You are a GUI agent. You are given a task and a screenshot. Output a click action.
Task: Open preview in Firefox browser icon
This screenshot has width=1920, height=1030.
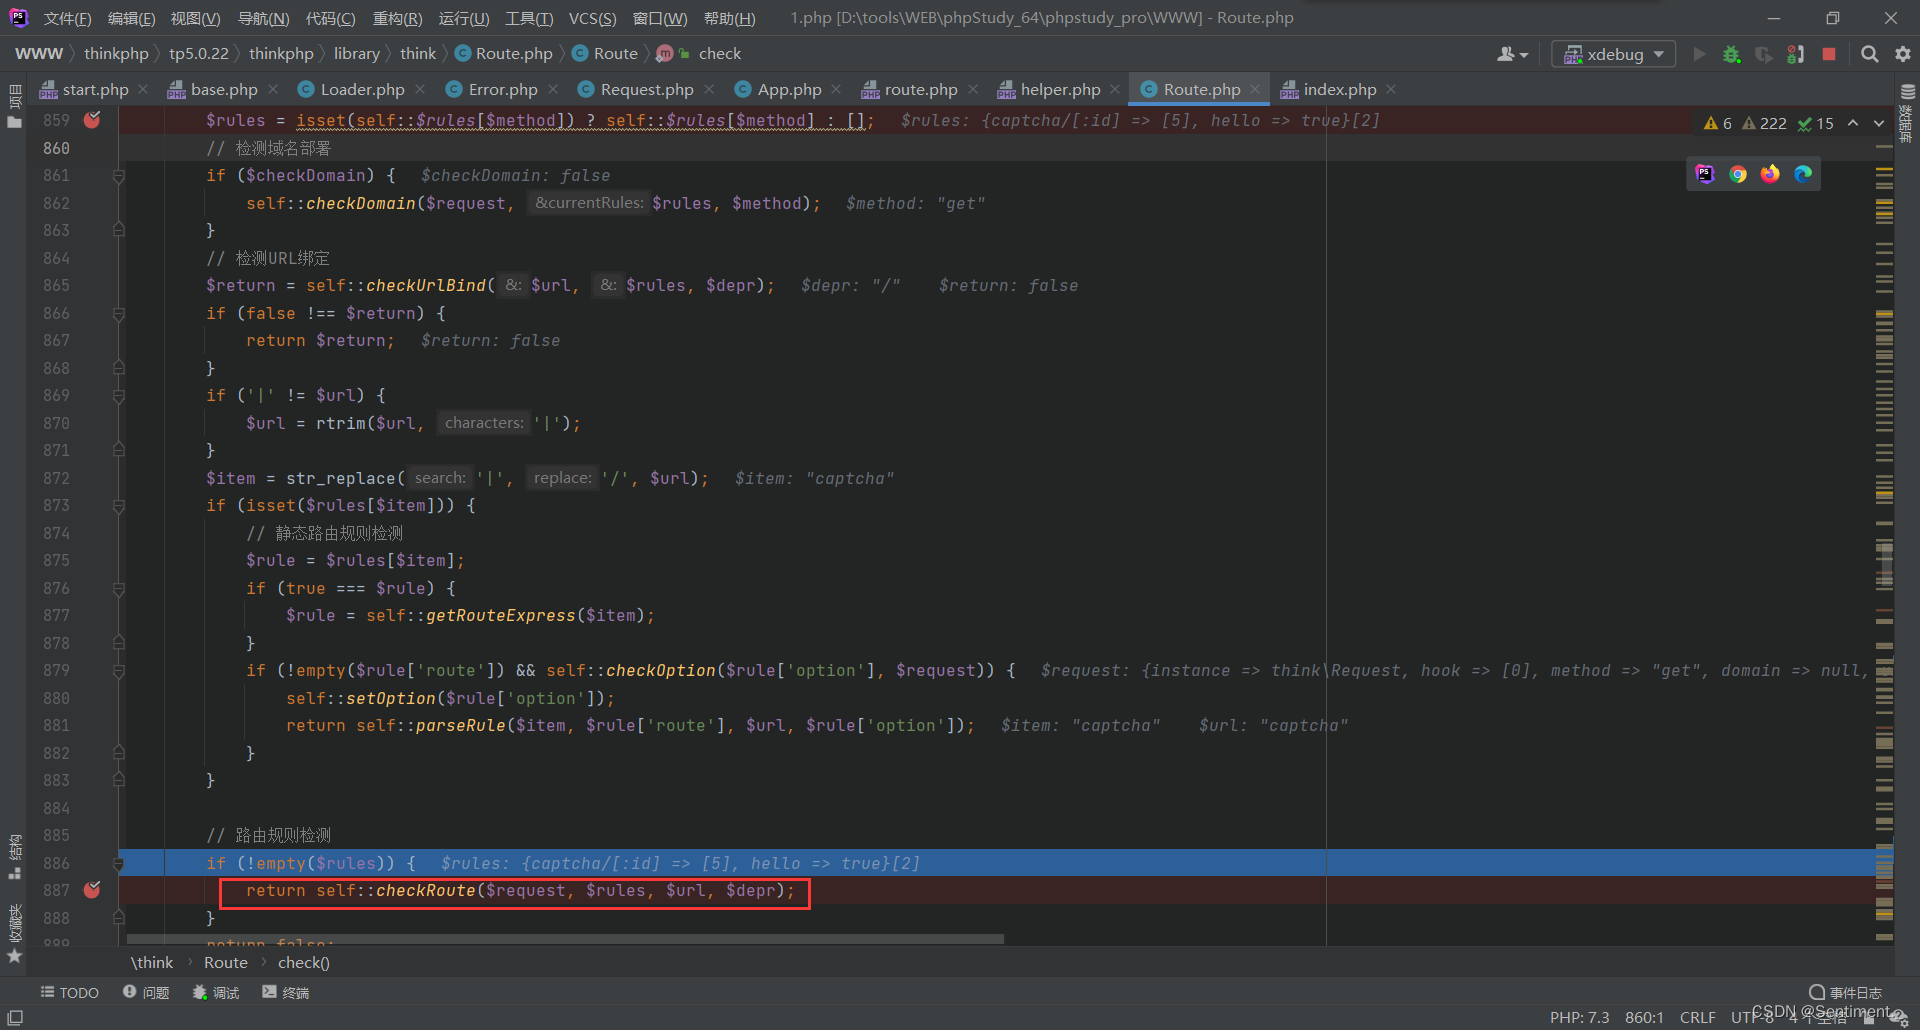click(1770, 174)
